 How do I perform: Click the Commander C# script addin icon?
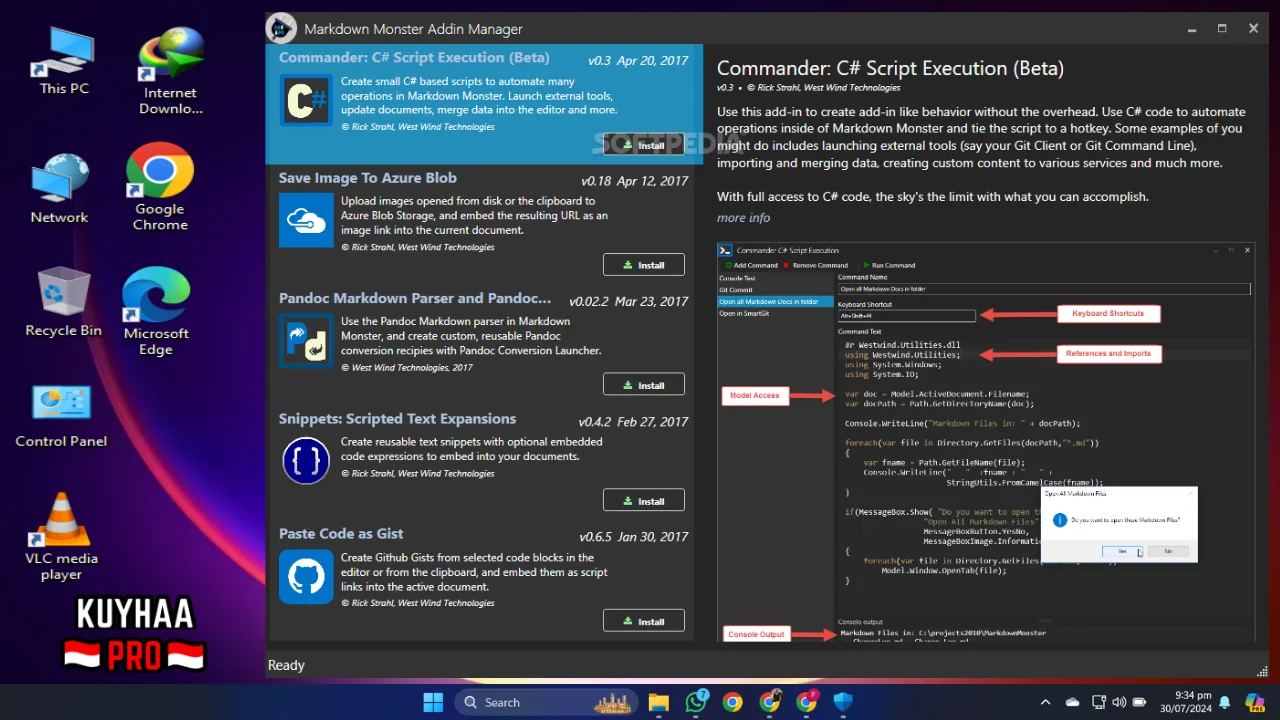point(306,100)
